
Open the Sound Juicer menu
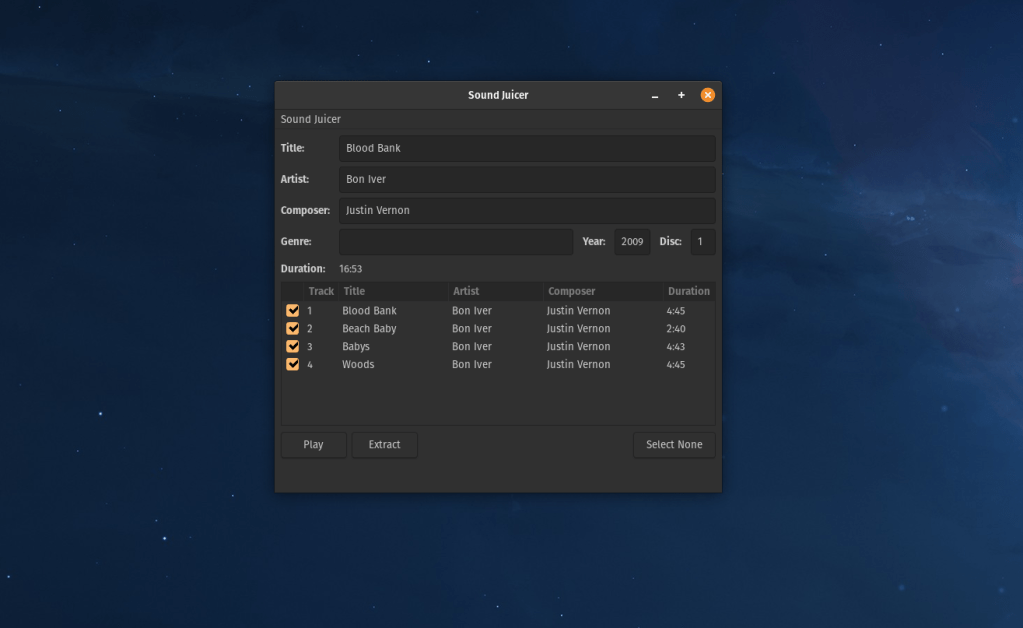pos(311,120)
